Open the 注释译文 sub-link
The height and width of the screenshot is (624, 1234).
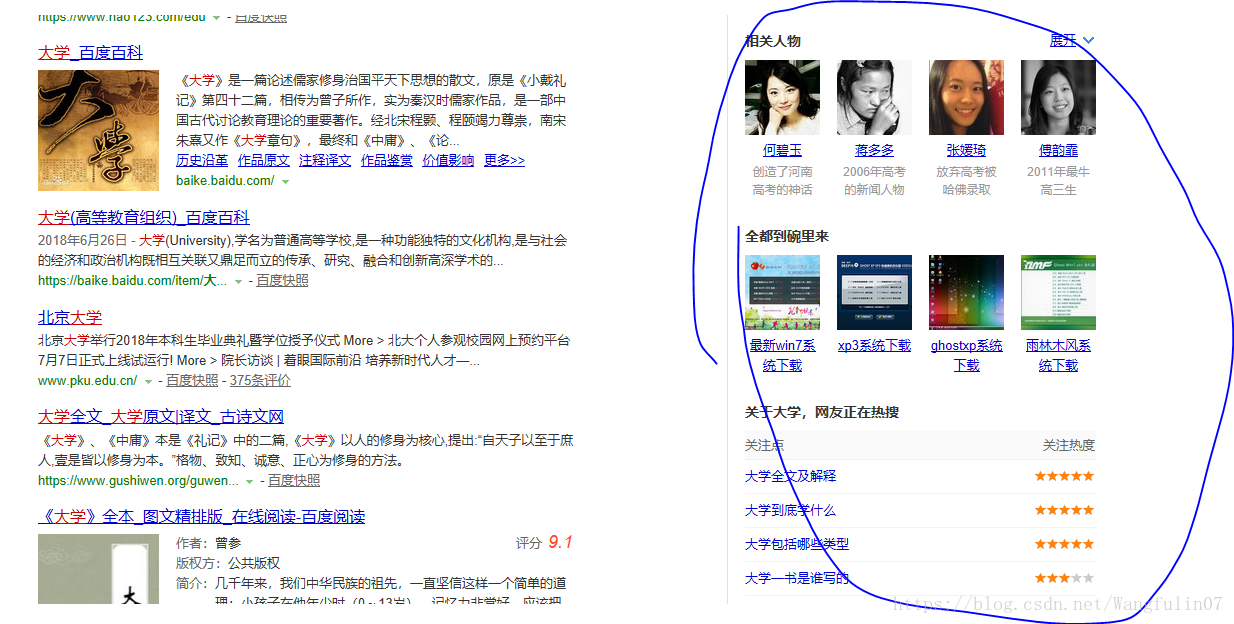[x=325, y=160]
